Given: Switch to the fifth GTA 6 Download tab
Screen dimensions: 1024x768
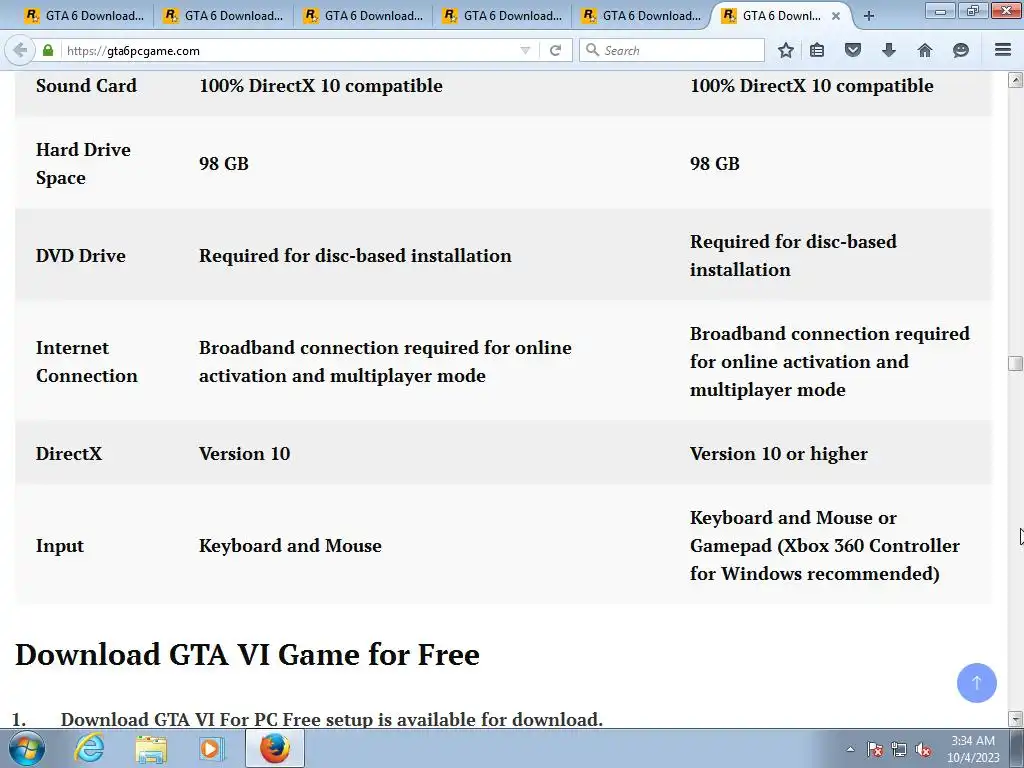Looking at the screenshot, I should click(641, 16).
